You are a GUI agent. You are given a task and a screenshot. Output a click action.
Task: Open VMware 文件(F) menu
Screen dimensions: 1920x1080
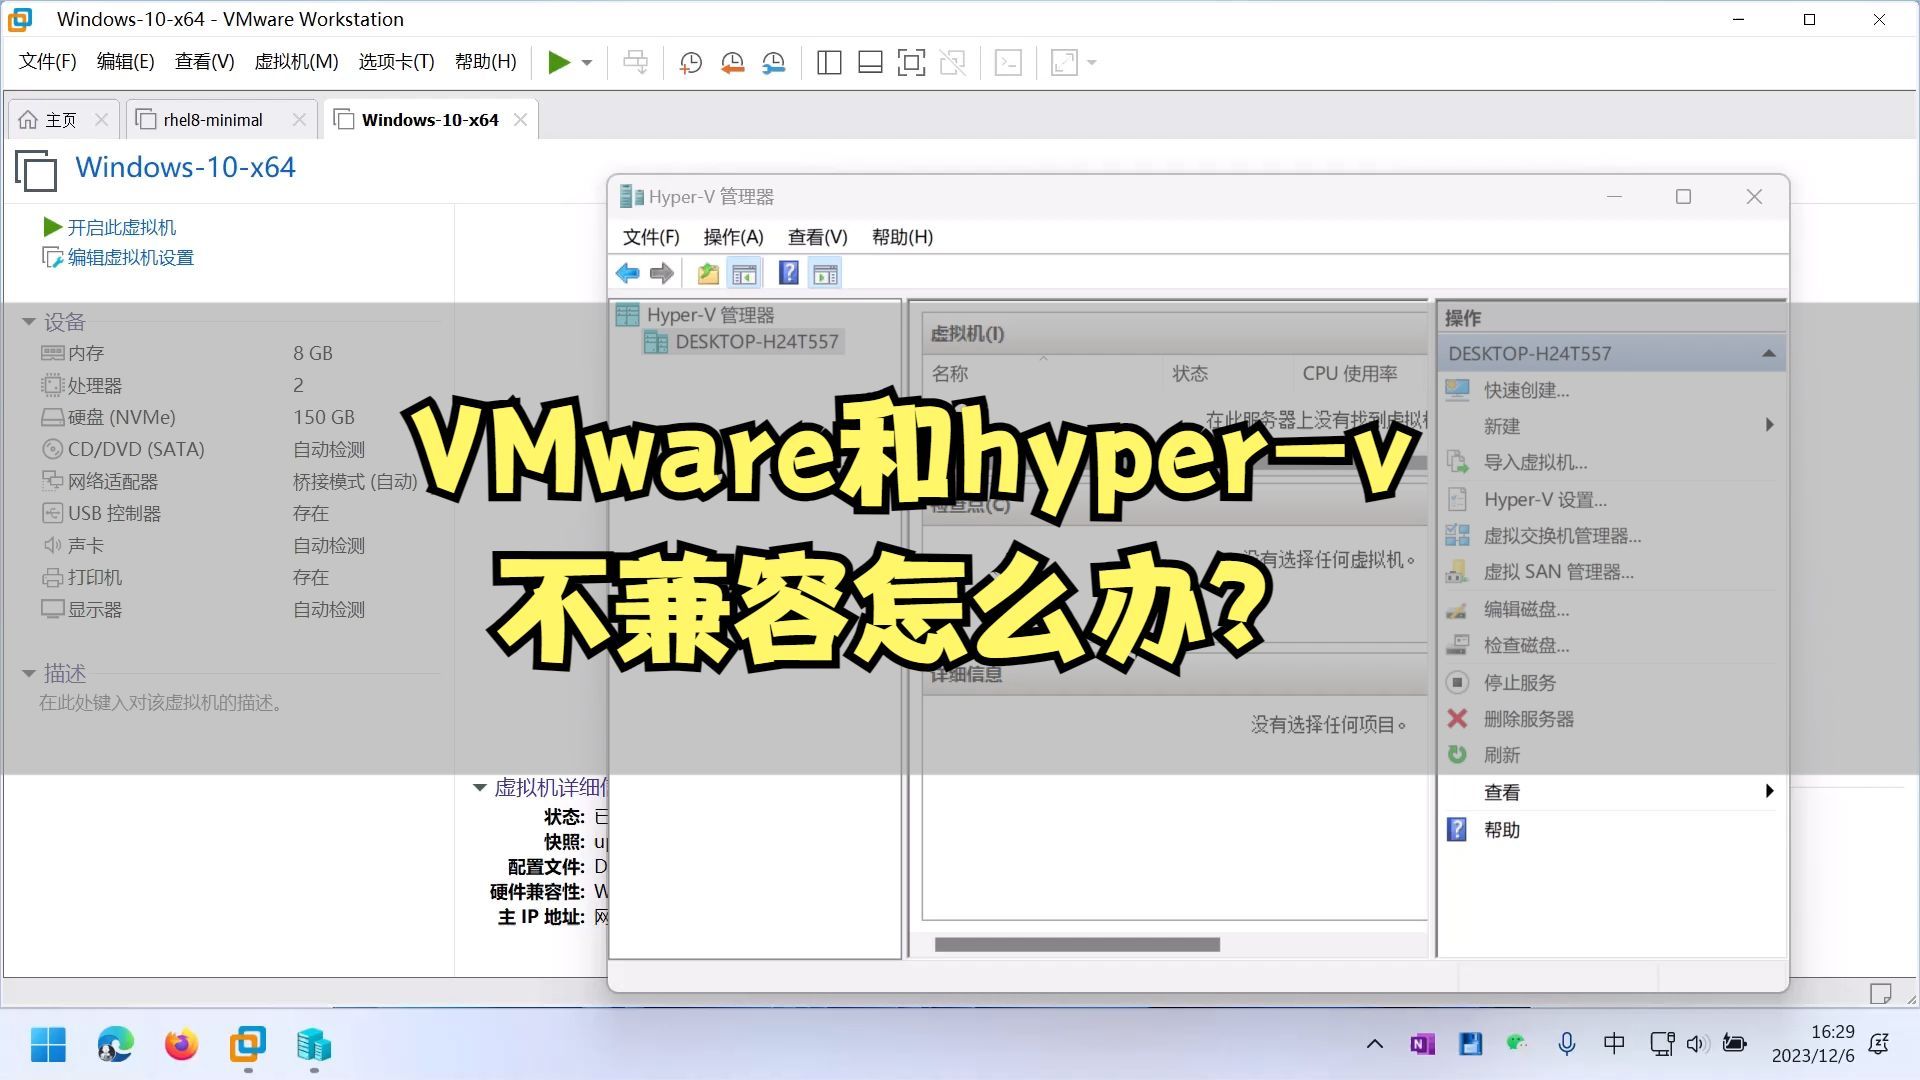[x=48, y=62]
